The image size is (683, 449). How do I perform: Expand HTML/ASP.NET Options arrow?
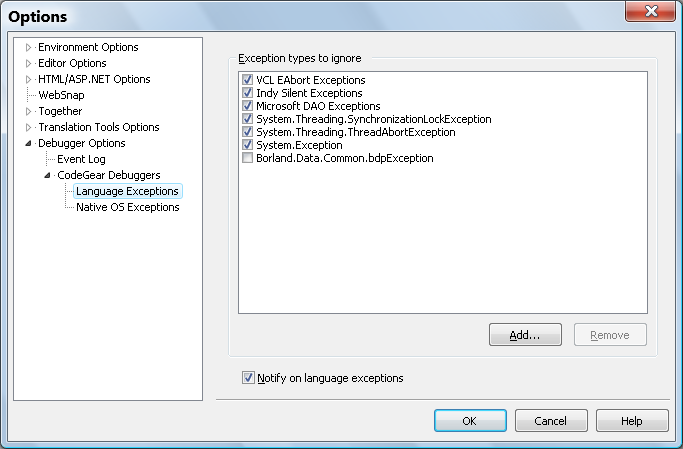(x=28, y=79)
